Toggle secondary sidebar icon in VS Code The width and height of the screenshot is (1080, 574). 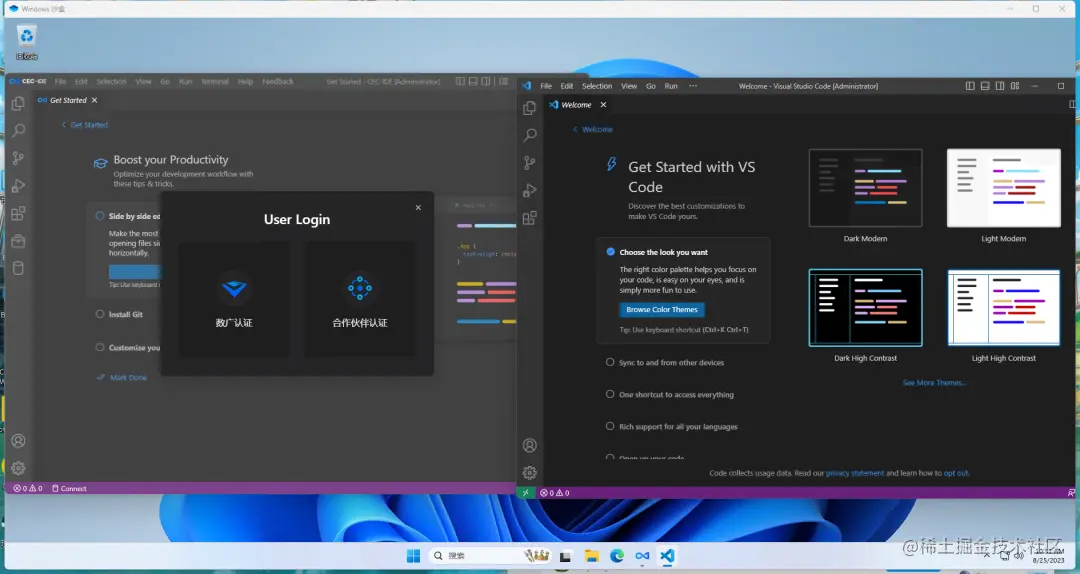(x=1000, y=86)
